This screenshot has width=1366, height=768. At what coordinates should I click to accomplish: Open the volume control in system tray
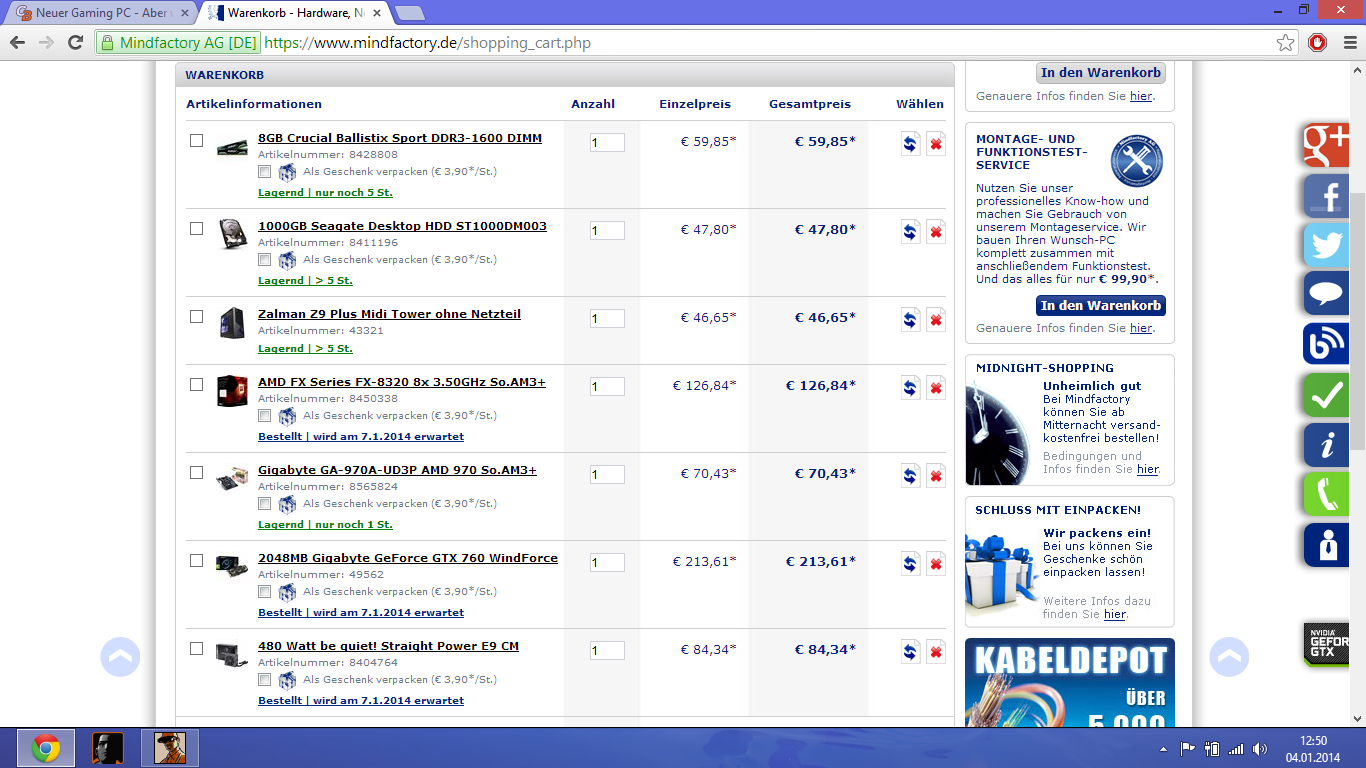click(1260, 749)
